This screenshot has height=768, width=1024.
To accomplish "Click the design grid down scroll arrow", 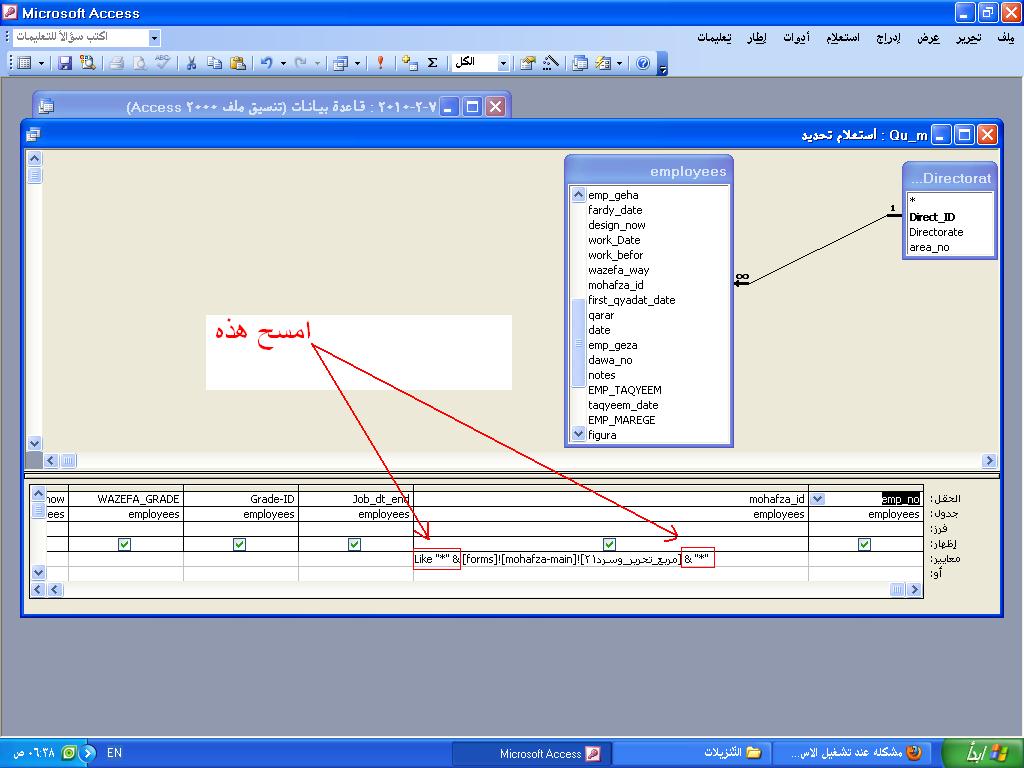I will [38, 573].
